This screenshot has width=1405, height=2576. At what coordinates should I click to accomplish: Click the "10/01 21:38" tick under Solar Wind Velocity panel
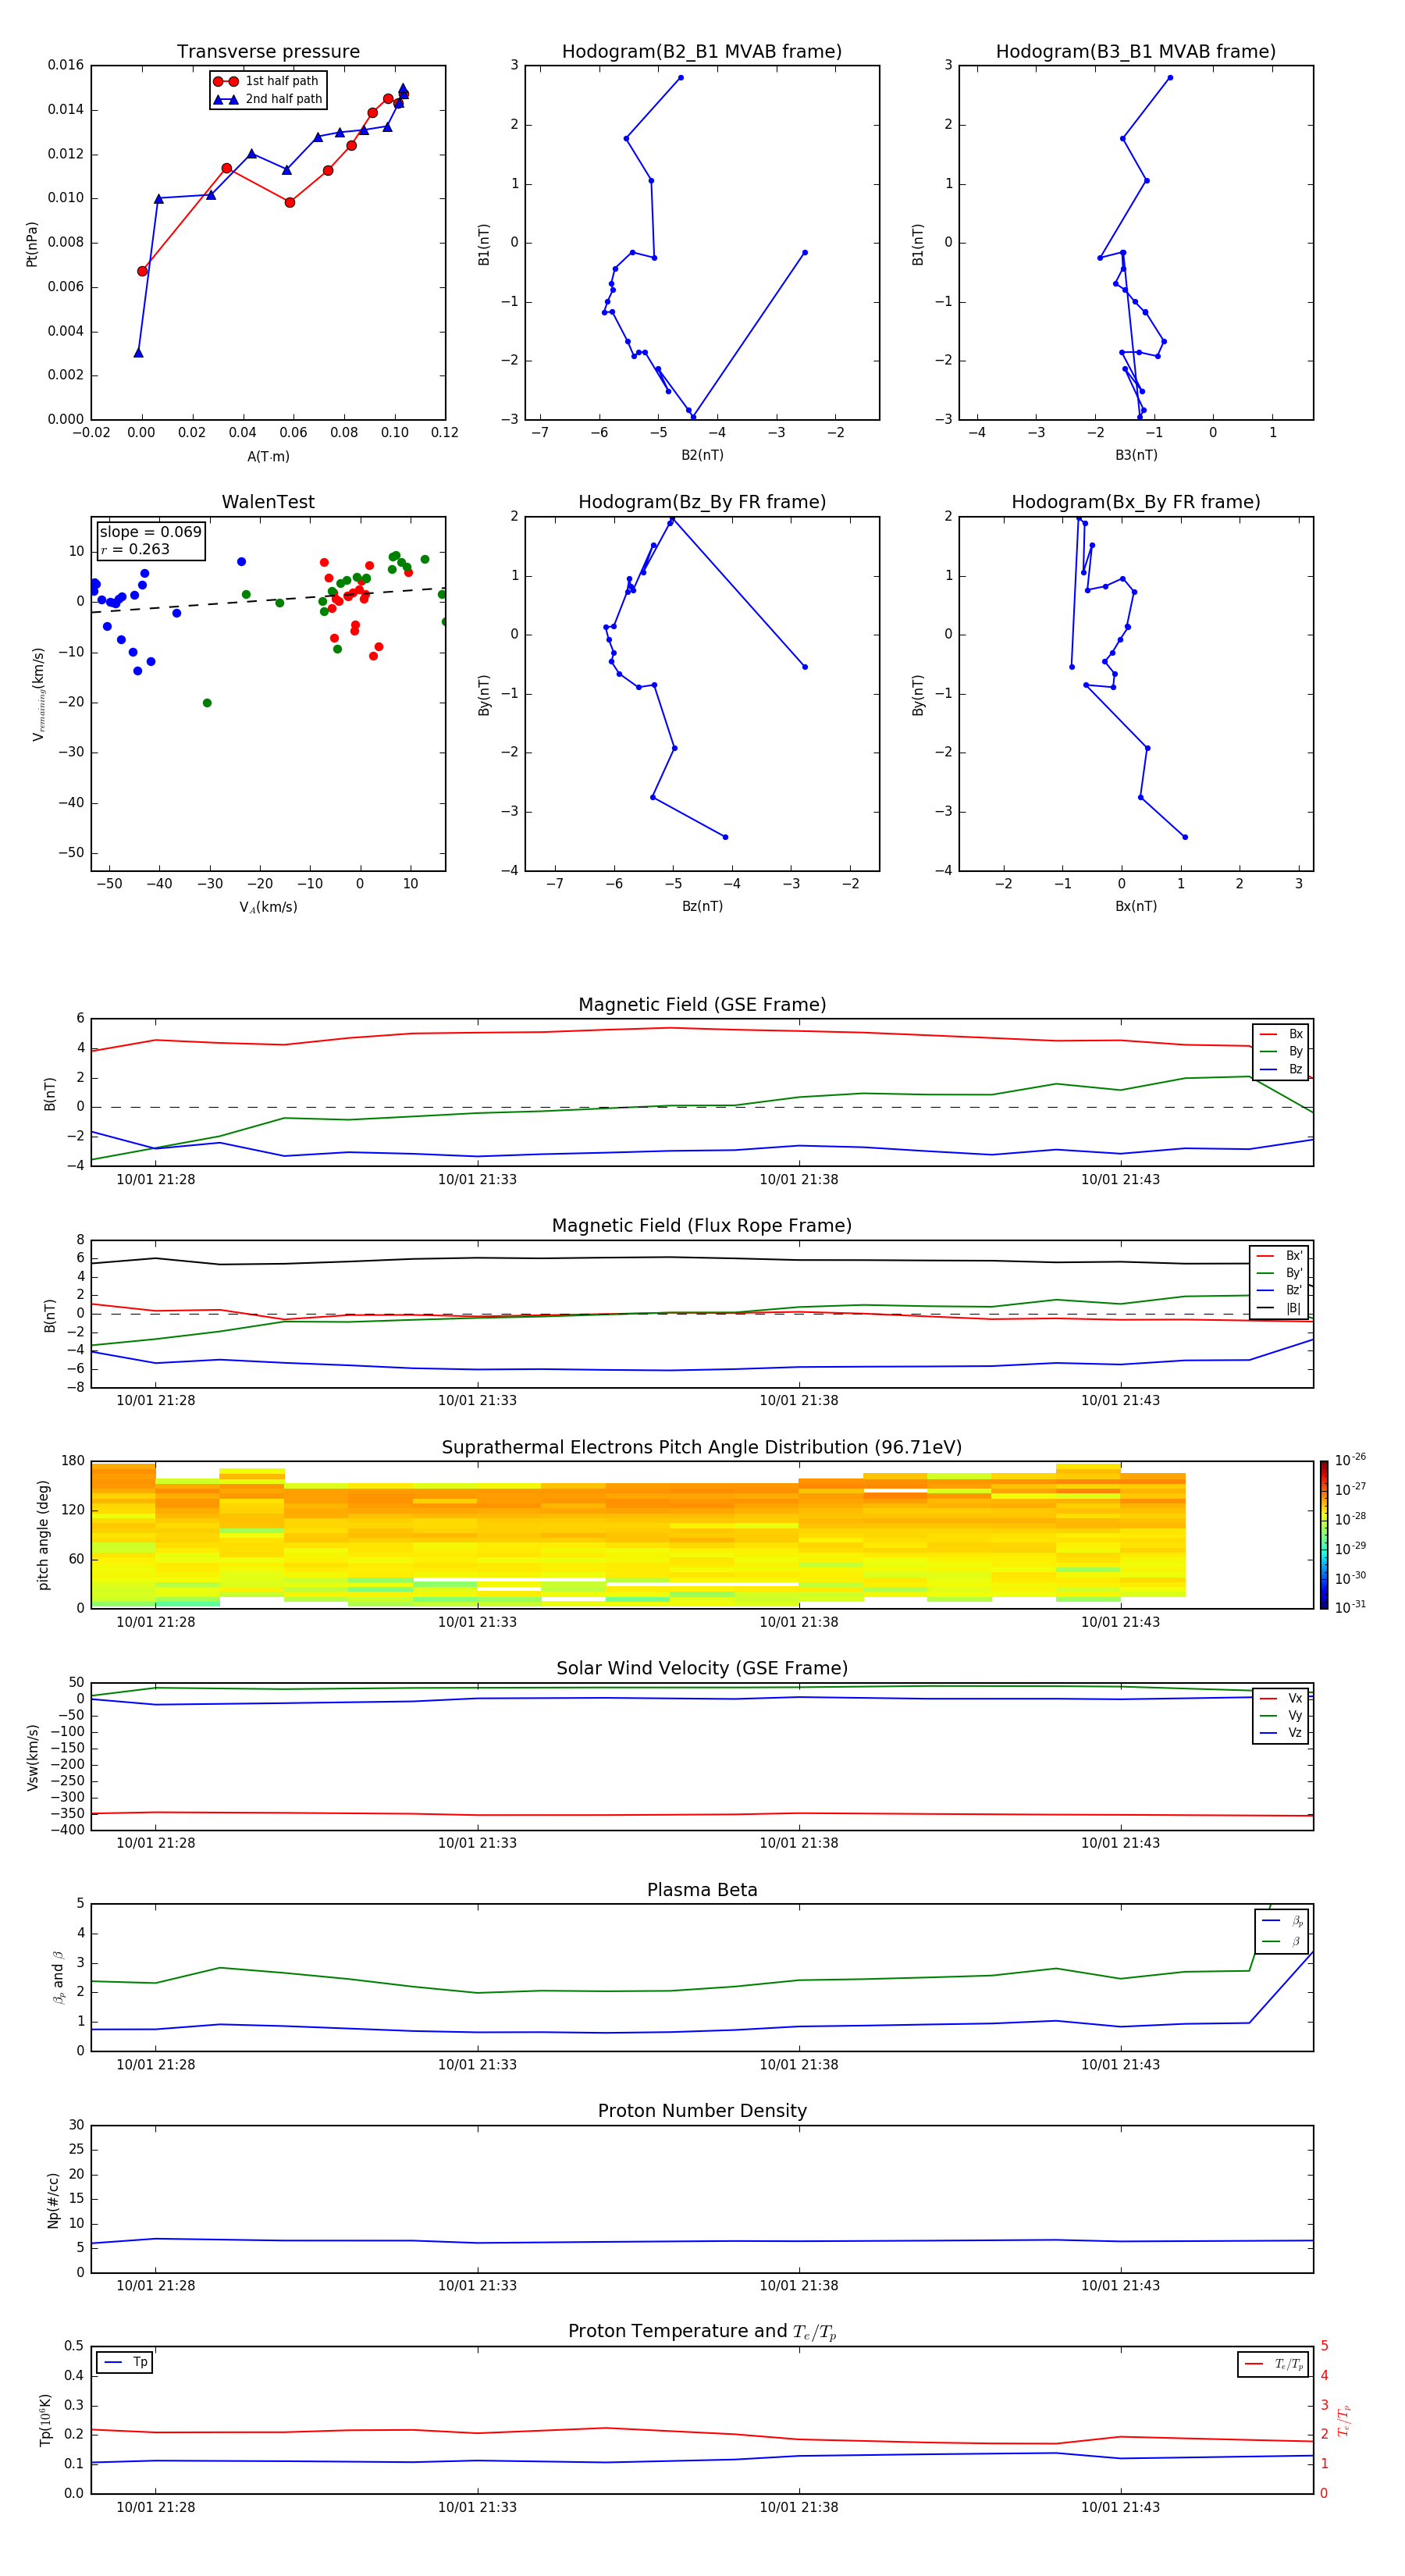798,1843
